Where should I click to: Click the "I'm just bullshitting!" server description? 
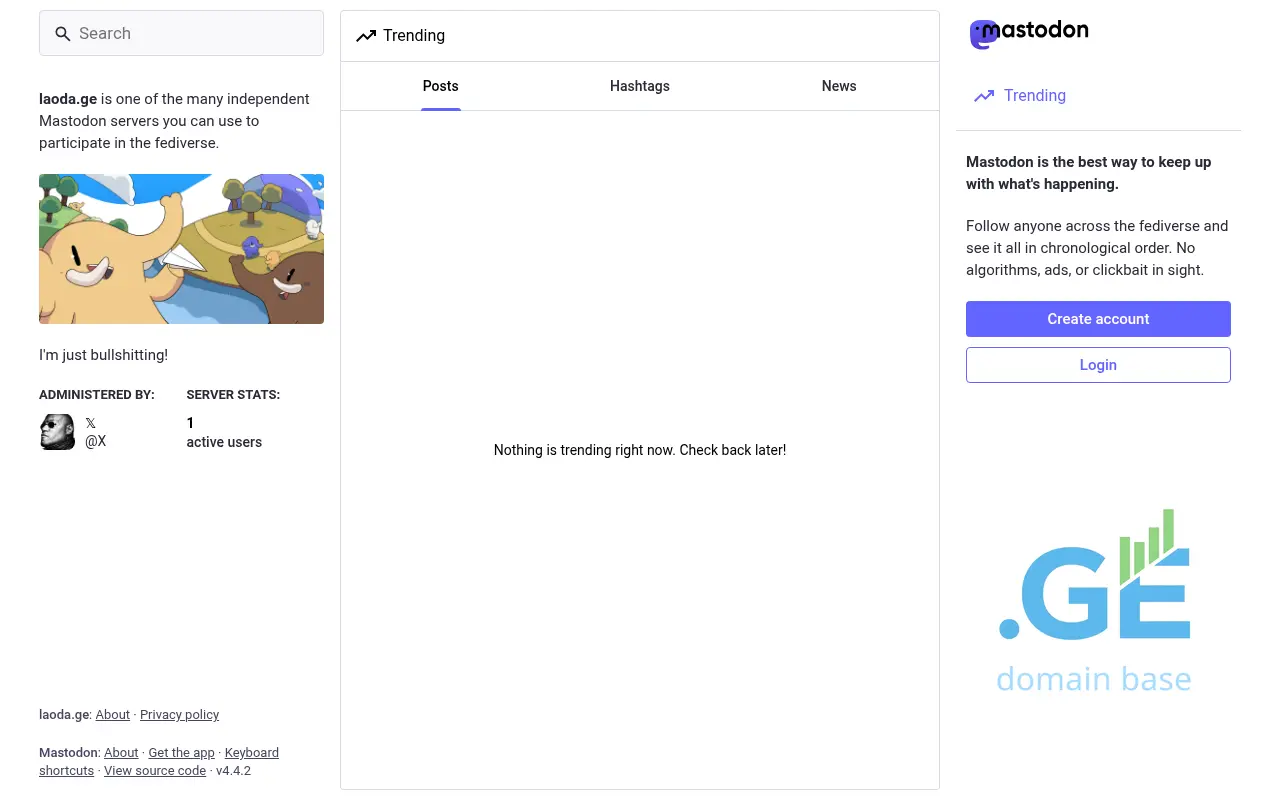103,355
